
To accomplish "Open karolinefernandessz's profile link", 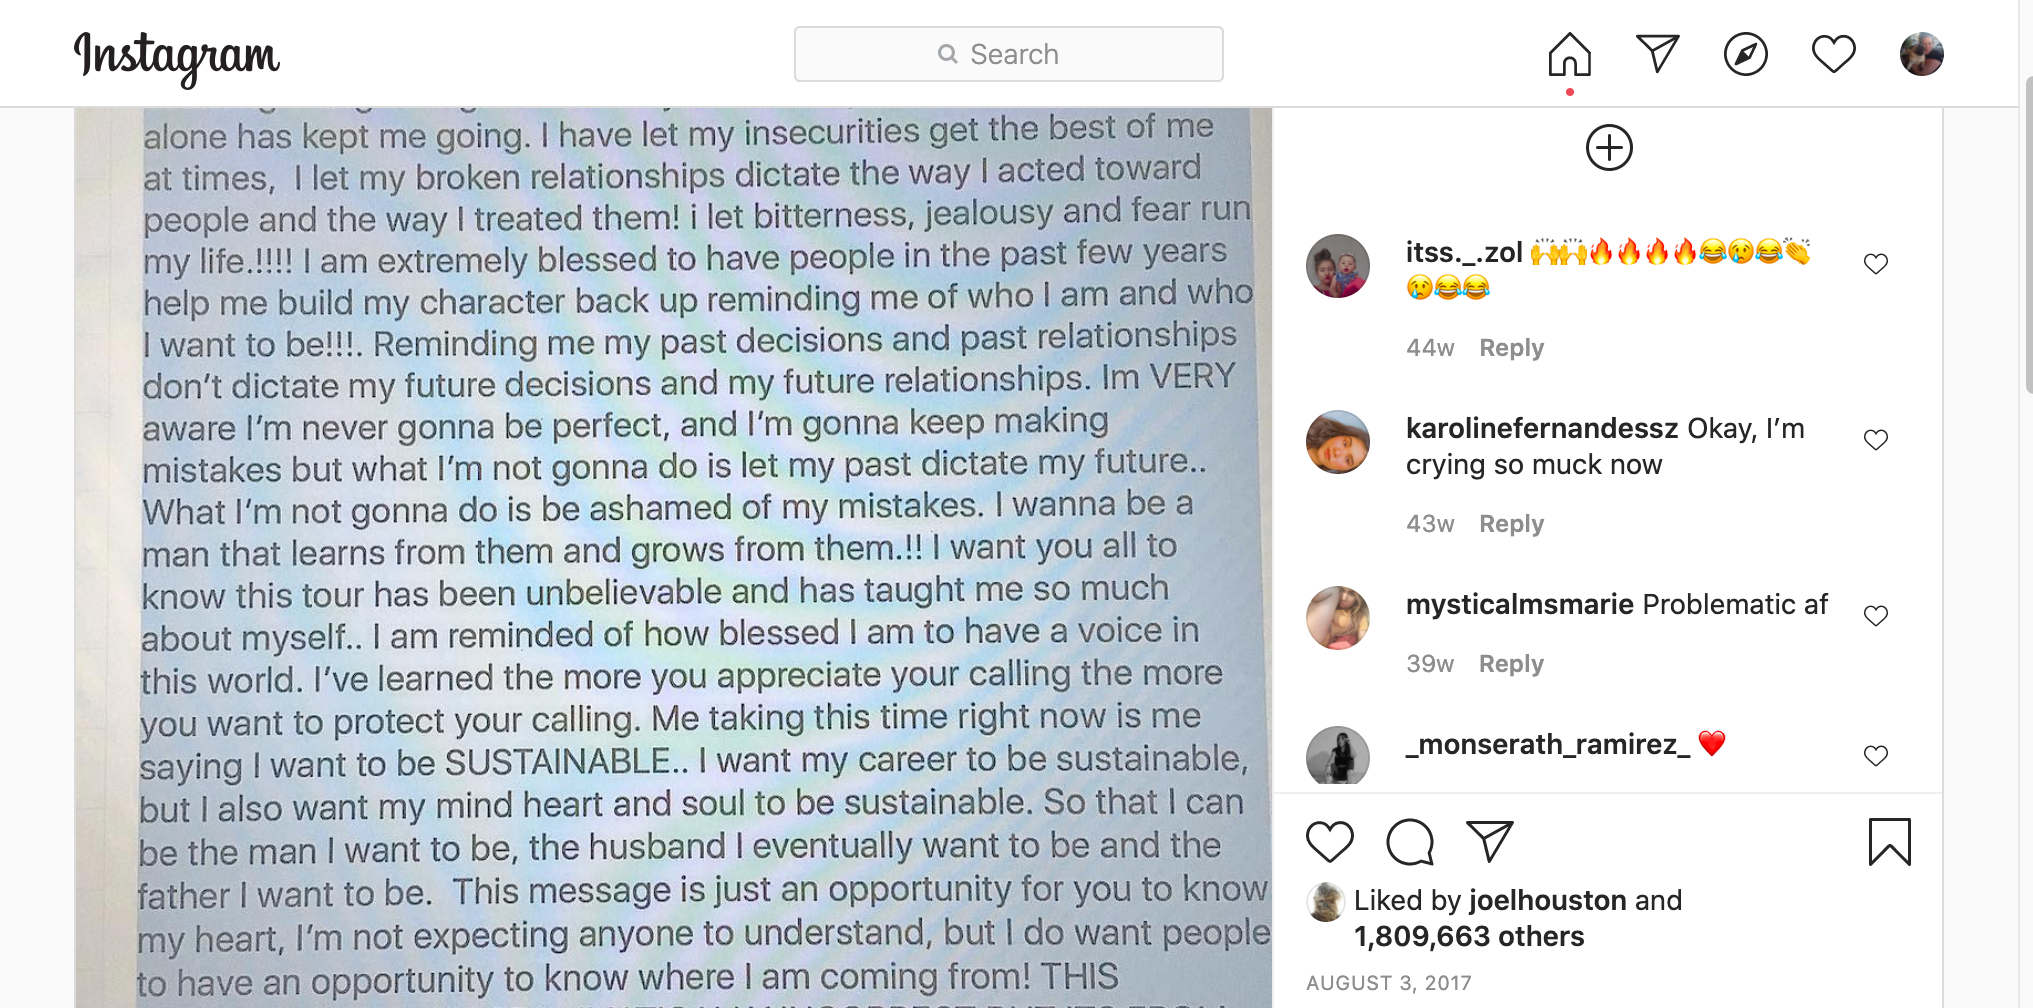I will (1541, 429).
